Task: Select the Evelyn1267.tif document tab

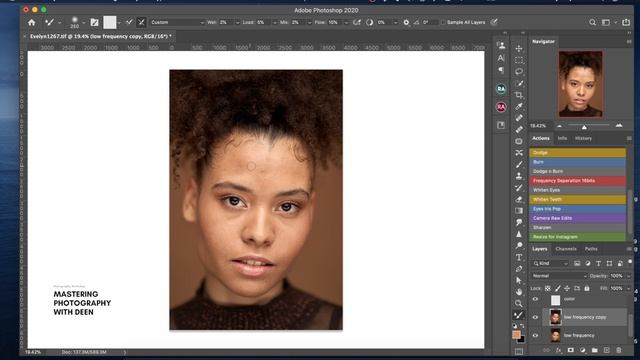Action: [100, 36]
